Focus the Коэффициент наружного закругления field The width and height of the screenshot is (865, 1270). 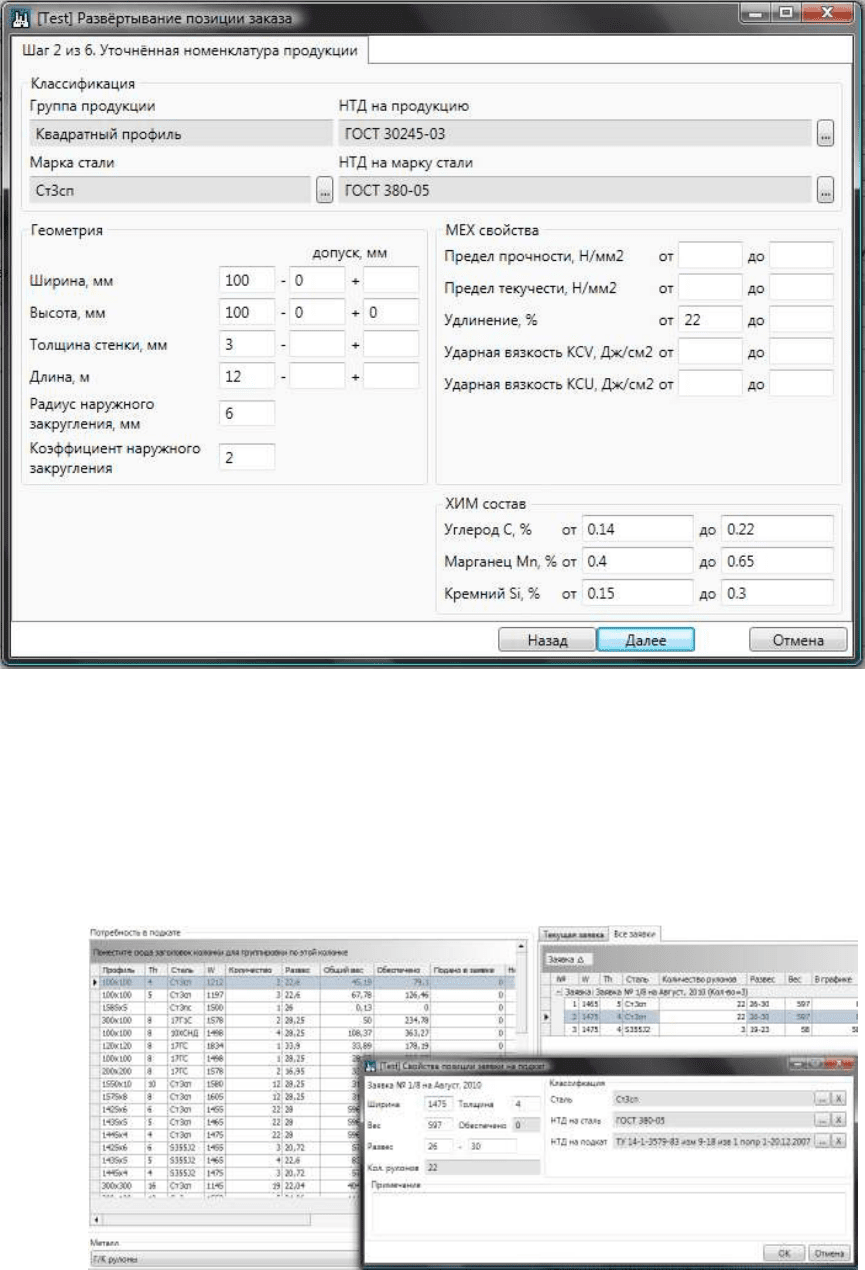click(x=247, y=457)
